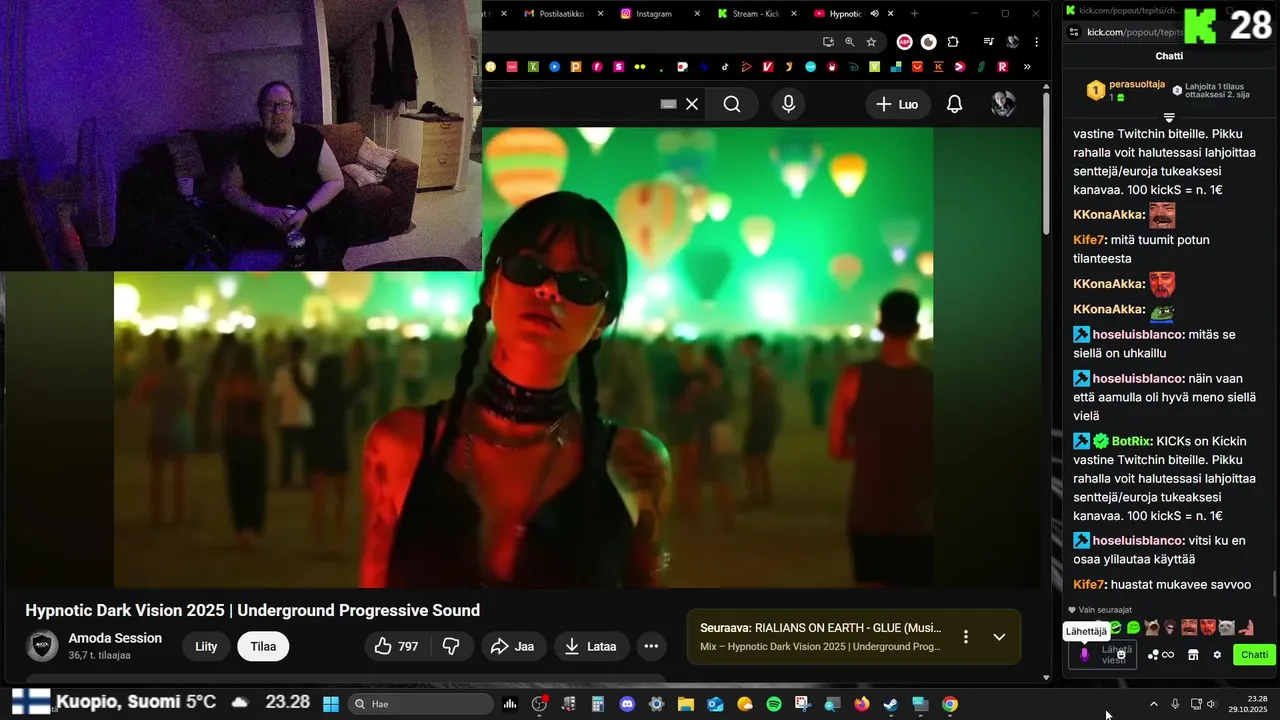Open the Kick chat shop icon
1280x720 pixels.
(1193, 655)
